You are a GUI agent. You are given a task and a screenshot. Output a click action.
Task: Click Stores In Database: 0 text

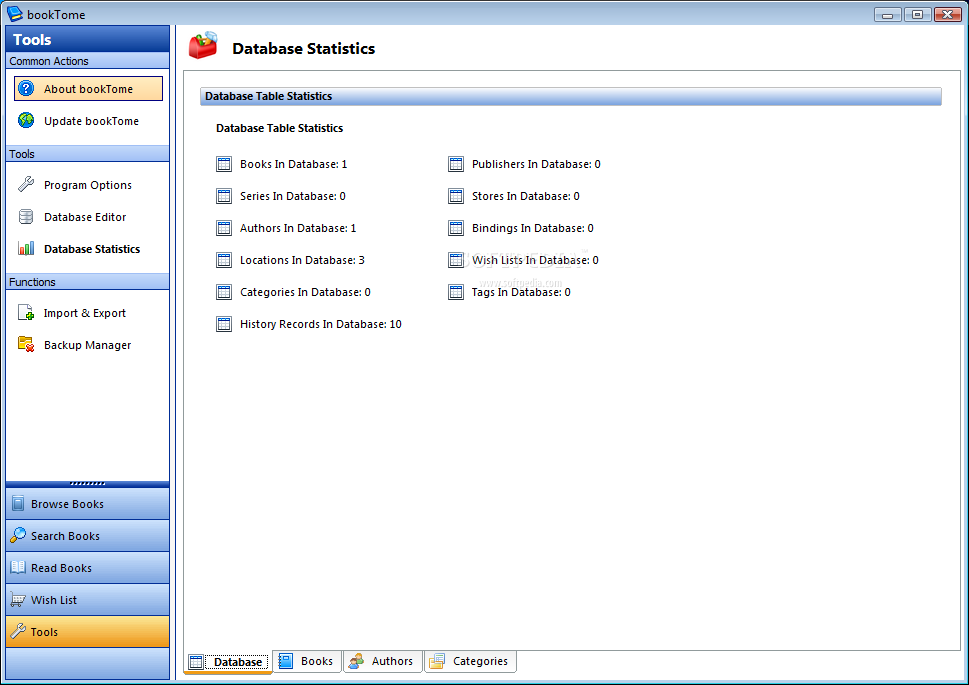coord(525,196)
